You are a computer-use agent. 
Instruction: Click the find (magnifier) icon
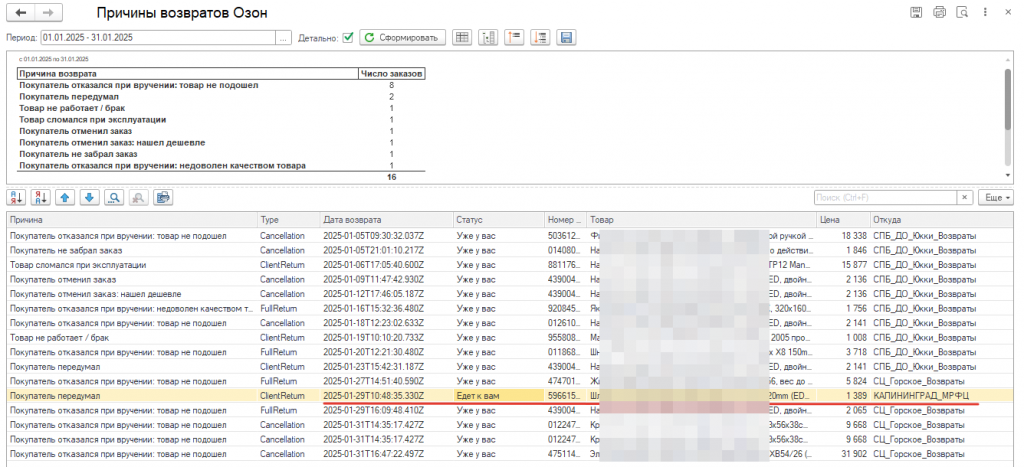[114, 197]
